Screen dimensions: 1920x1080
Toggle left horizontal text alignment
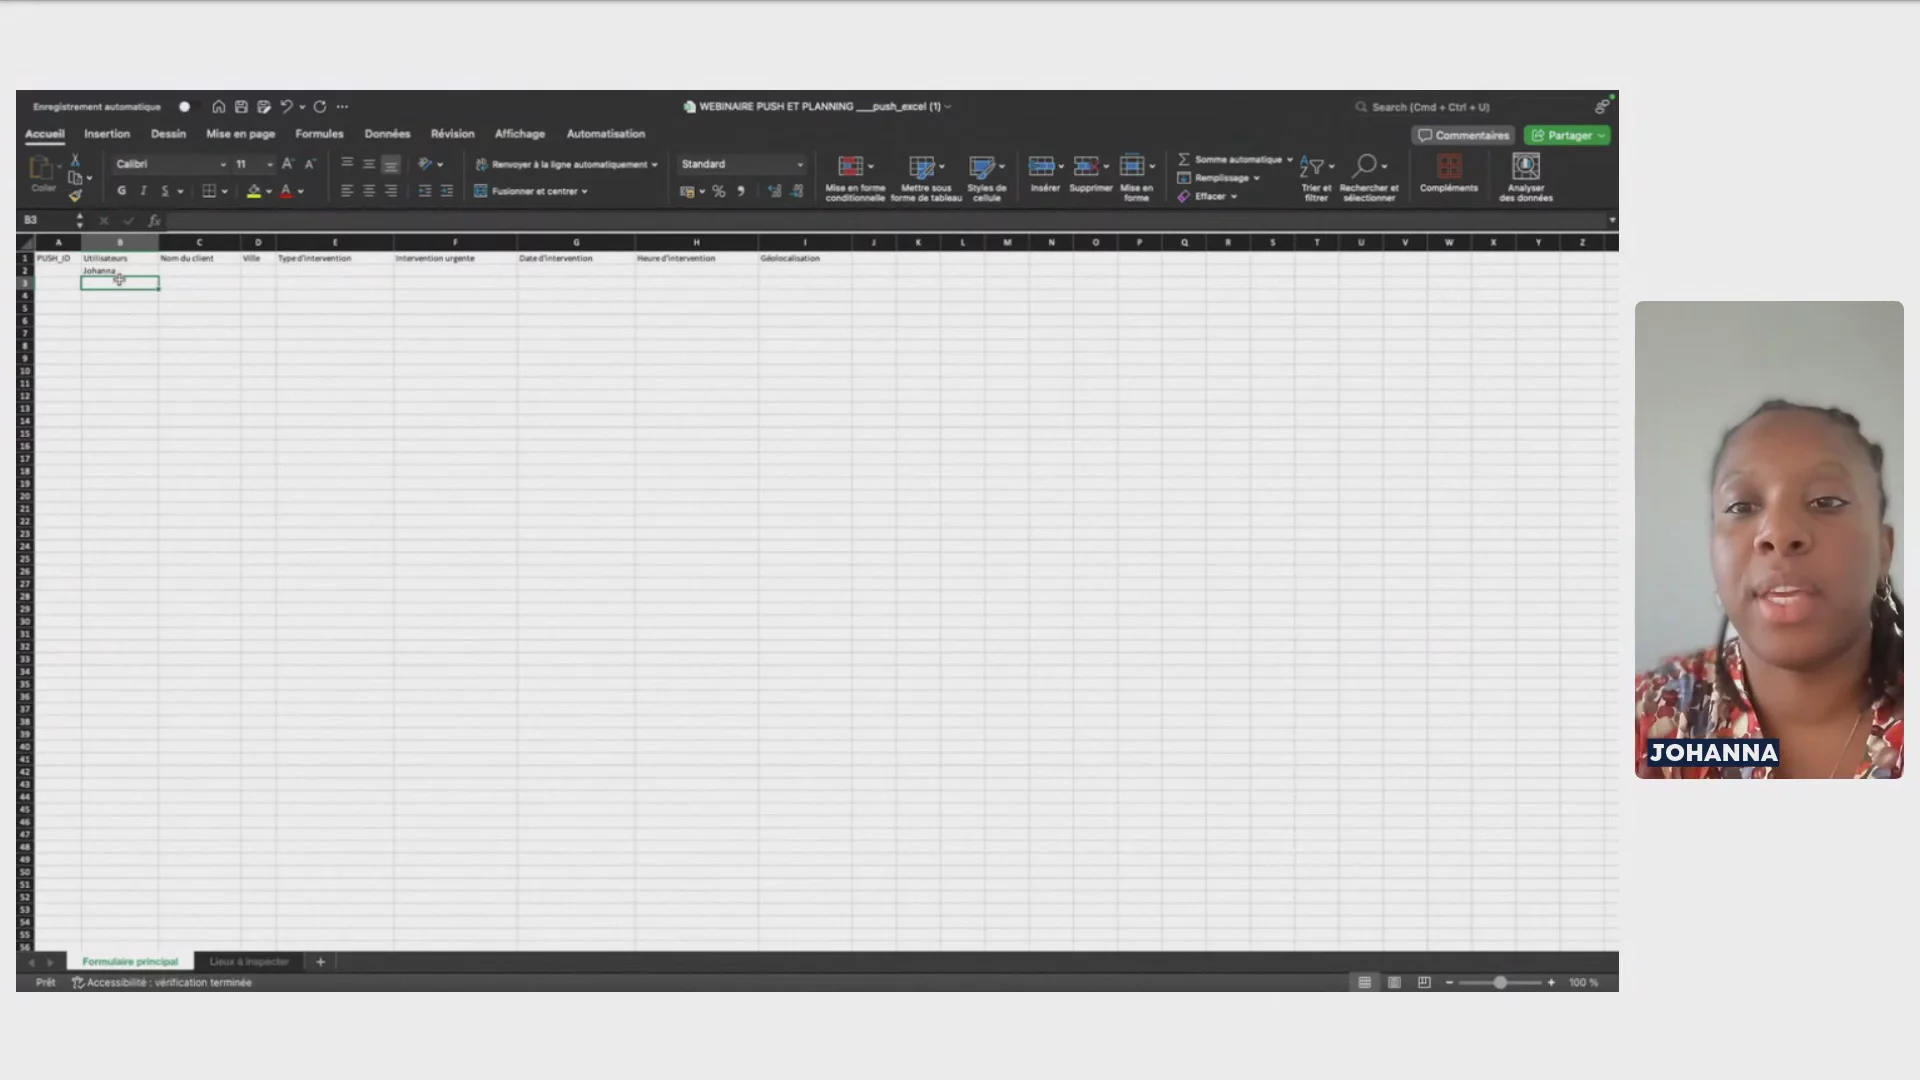347,191
